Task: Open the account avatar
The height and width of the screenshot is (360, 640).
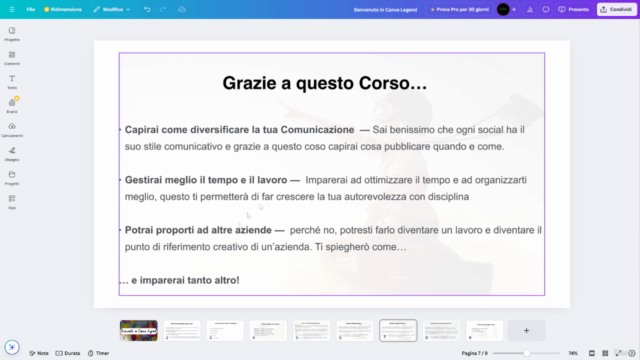Action: point(503,9)
